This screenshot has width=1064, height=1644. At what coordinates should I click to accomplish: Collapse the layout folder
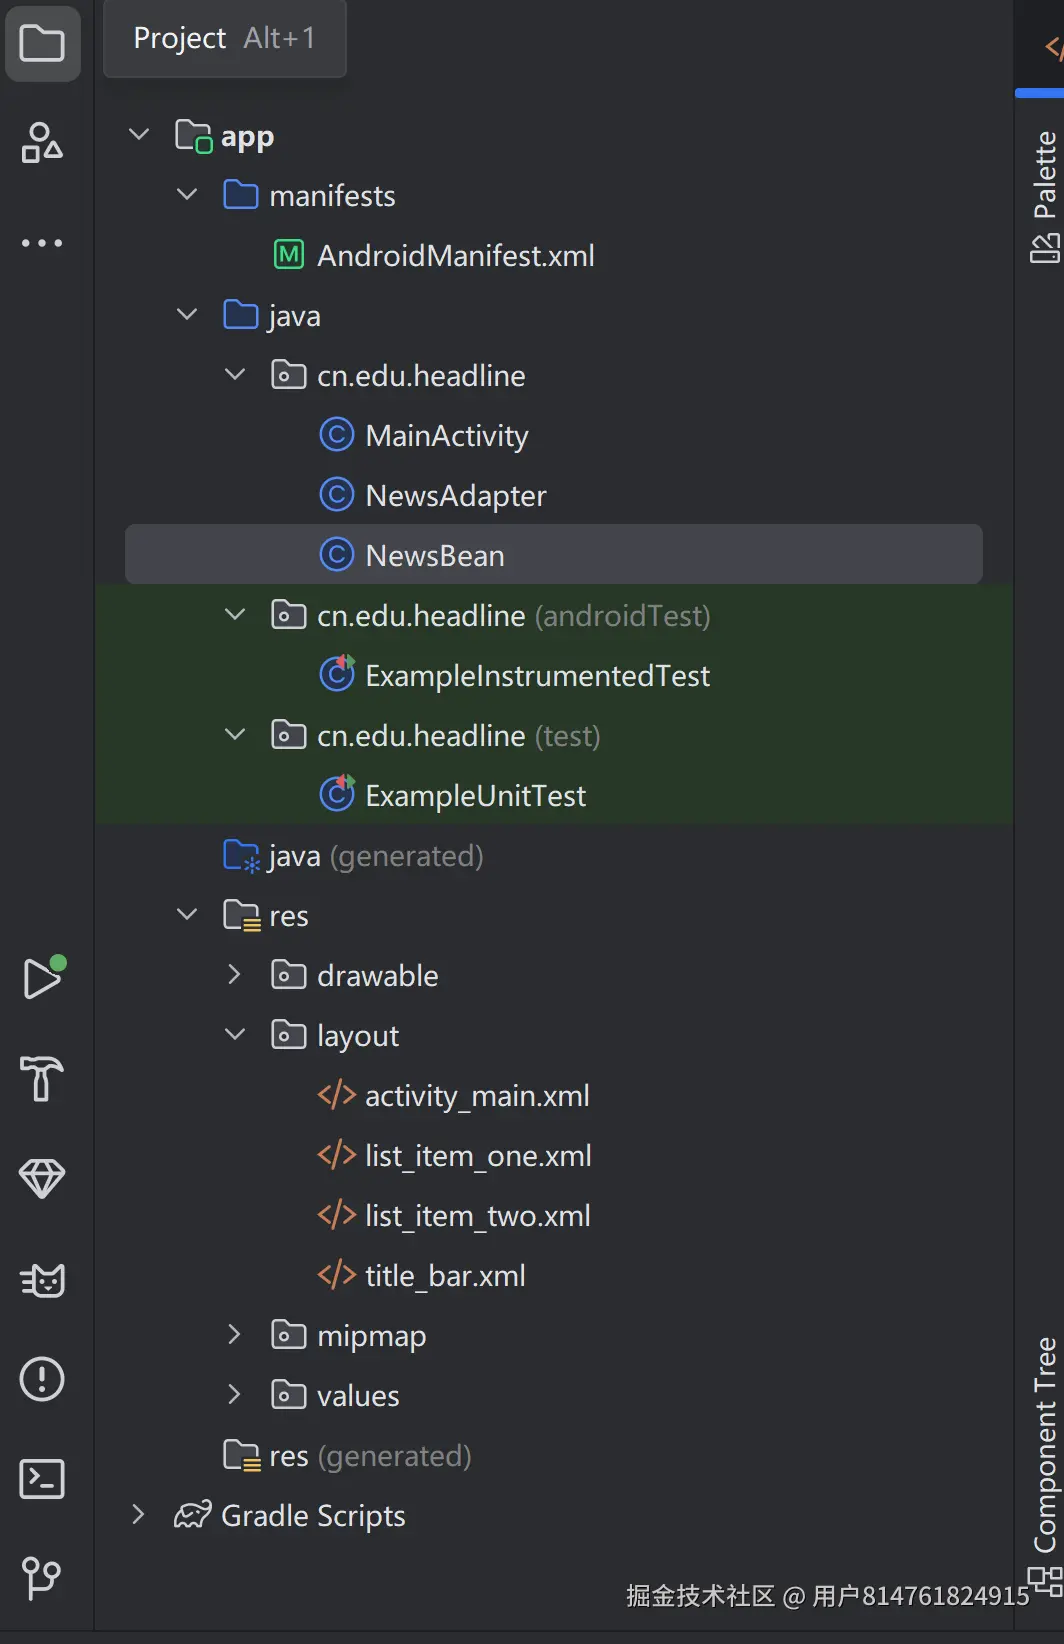(235, 1035)
